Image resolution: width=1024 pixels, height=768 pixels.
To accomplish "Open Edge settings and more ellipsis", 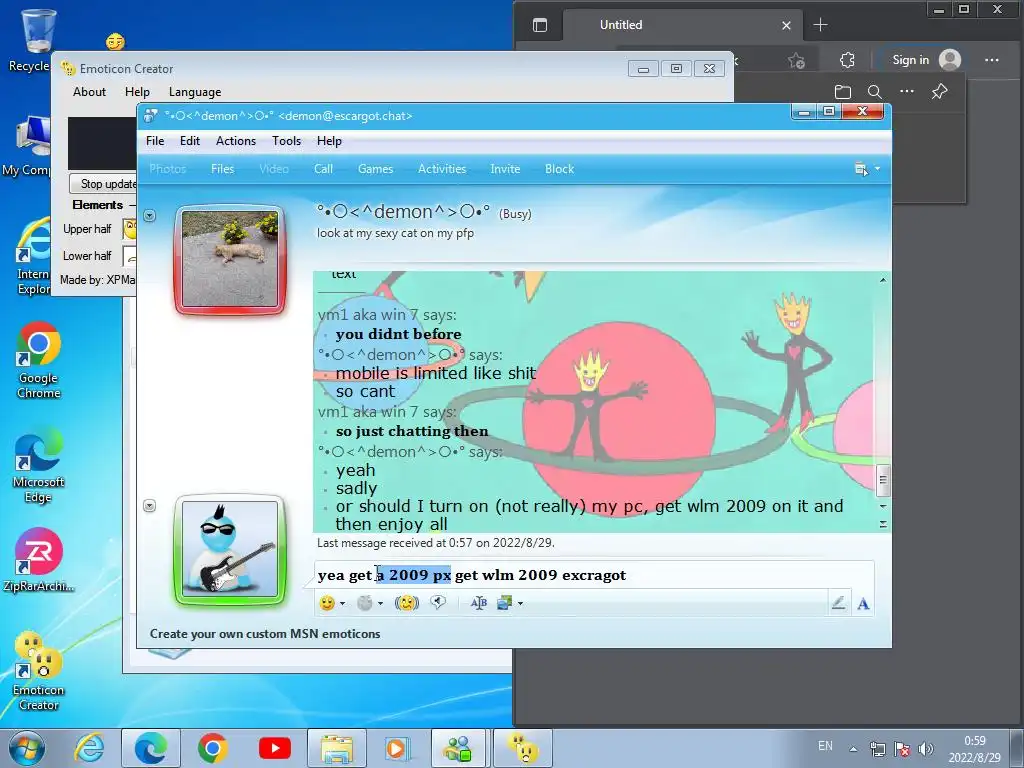I will click(x=992, y=60).
